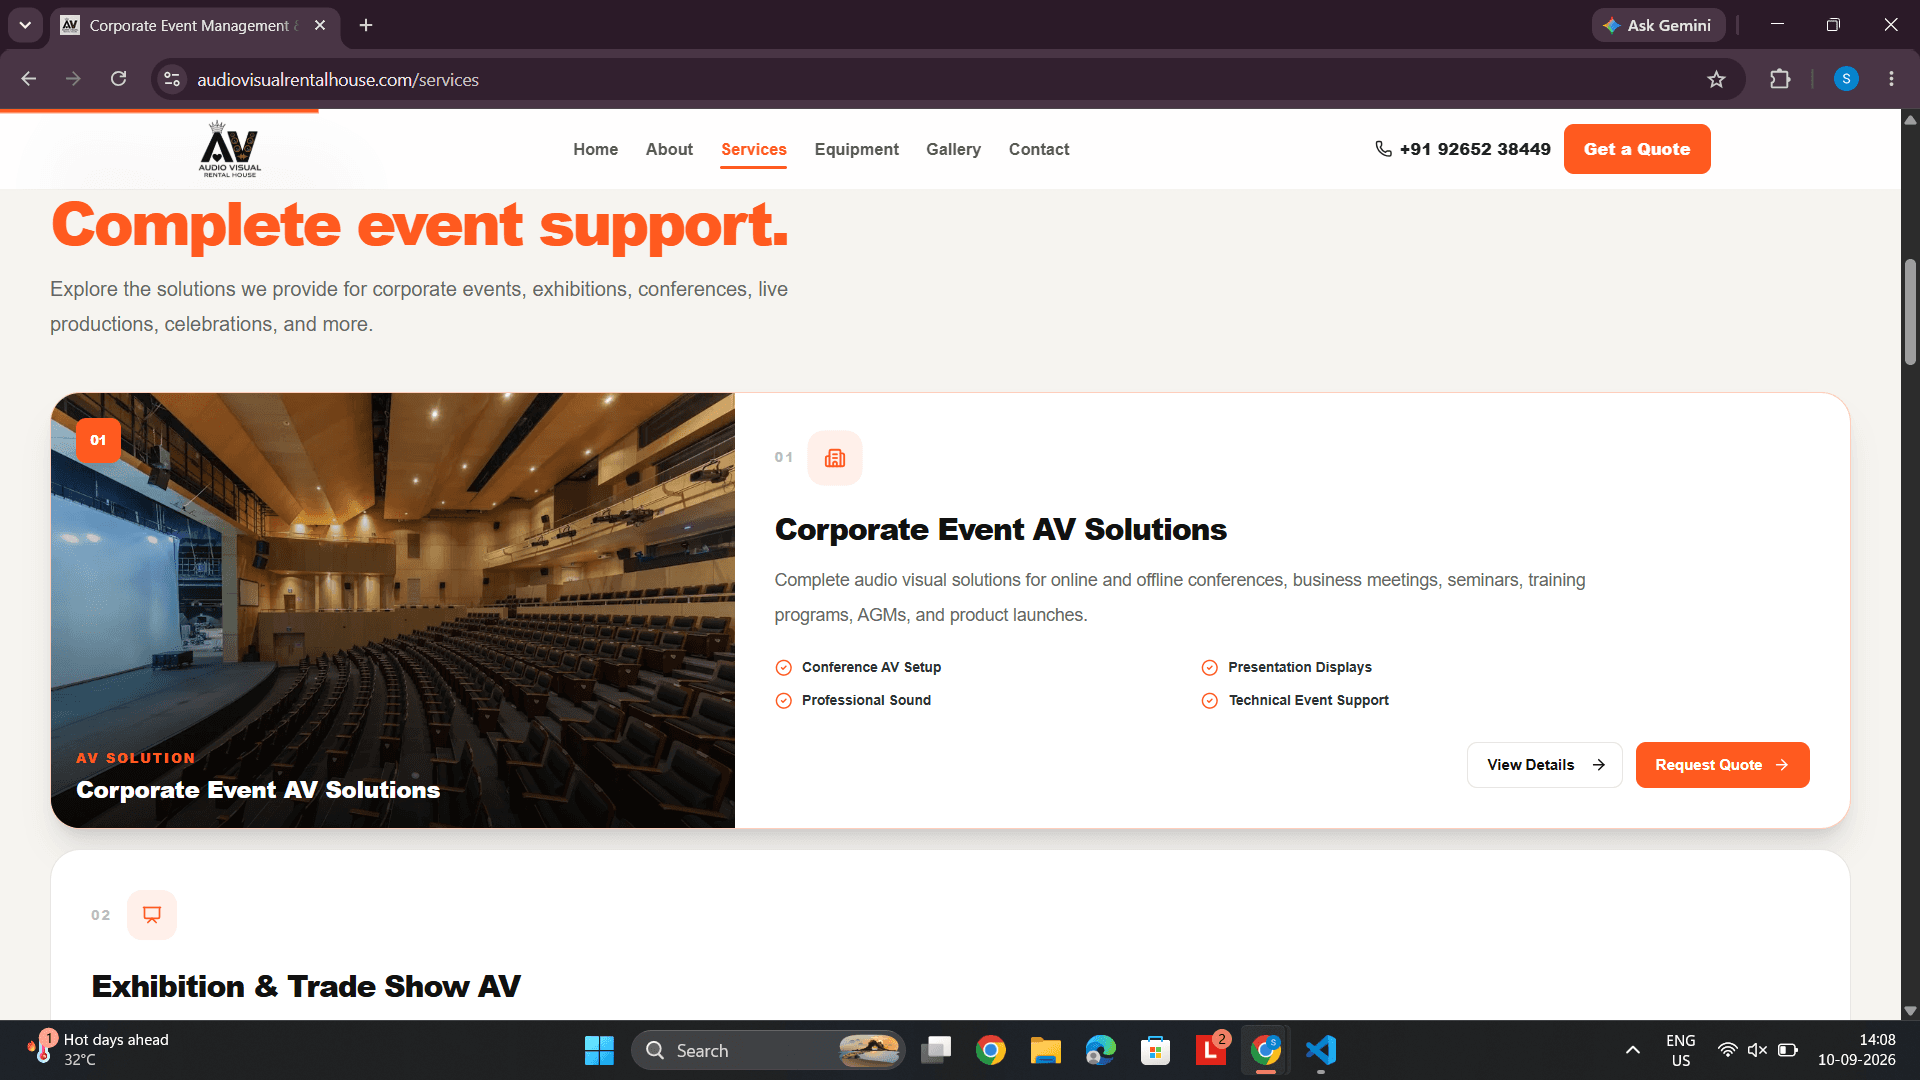Image resolution: width=1920 pixels, height=1080 pixels.
Task: Expand the tab search dropdown arrow
Action: (x=25, y=25)
